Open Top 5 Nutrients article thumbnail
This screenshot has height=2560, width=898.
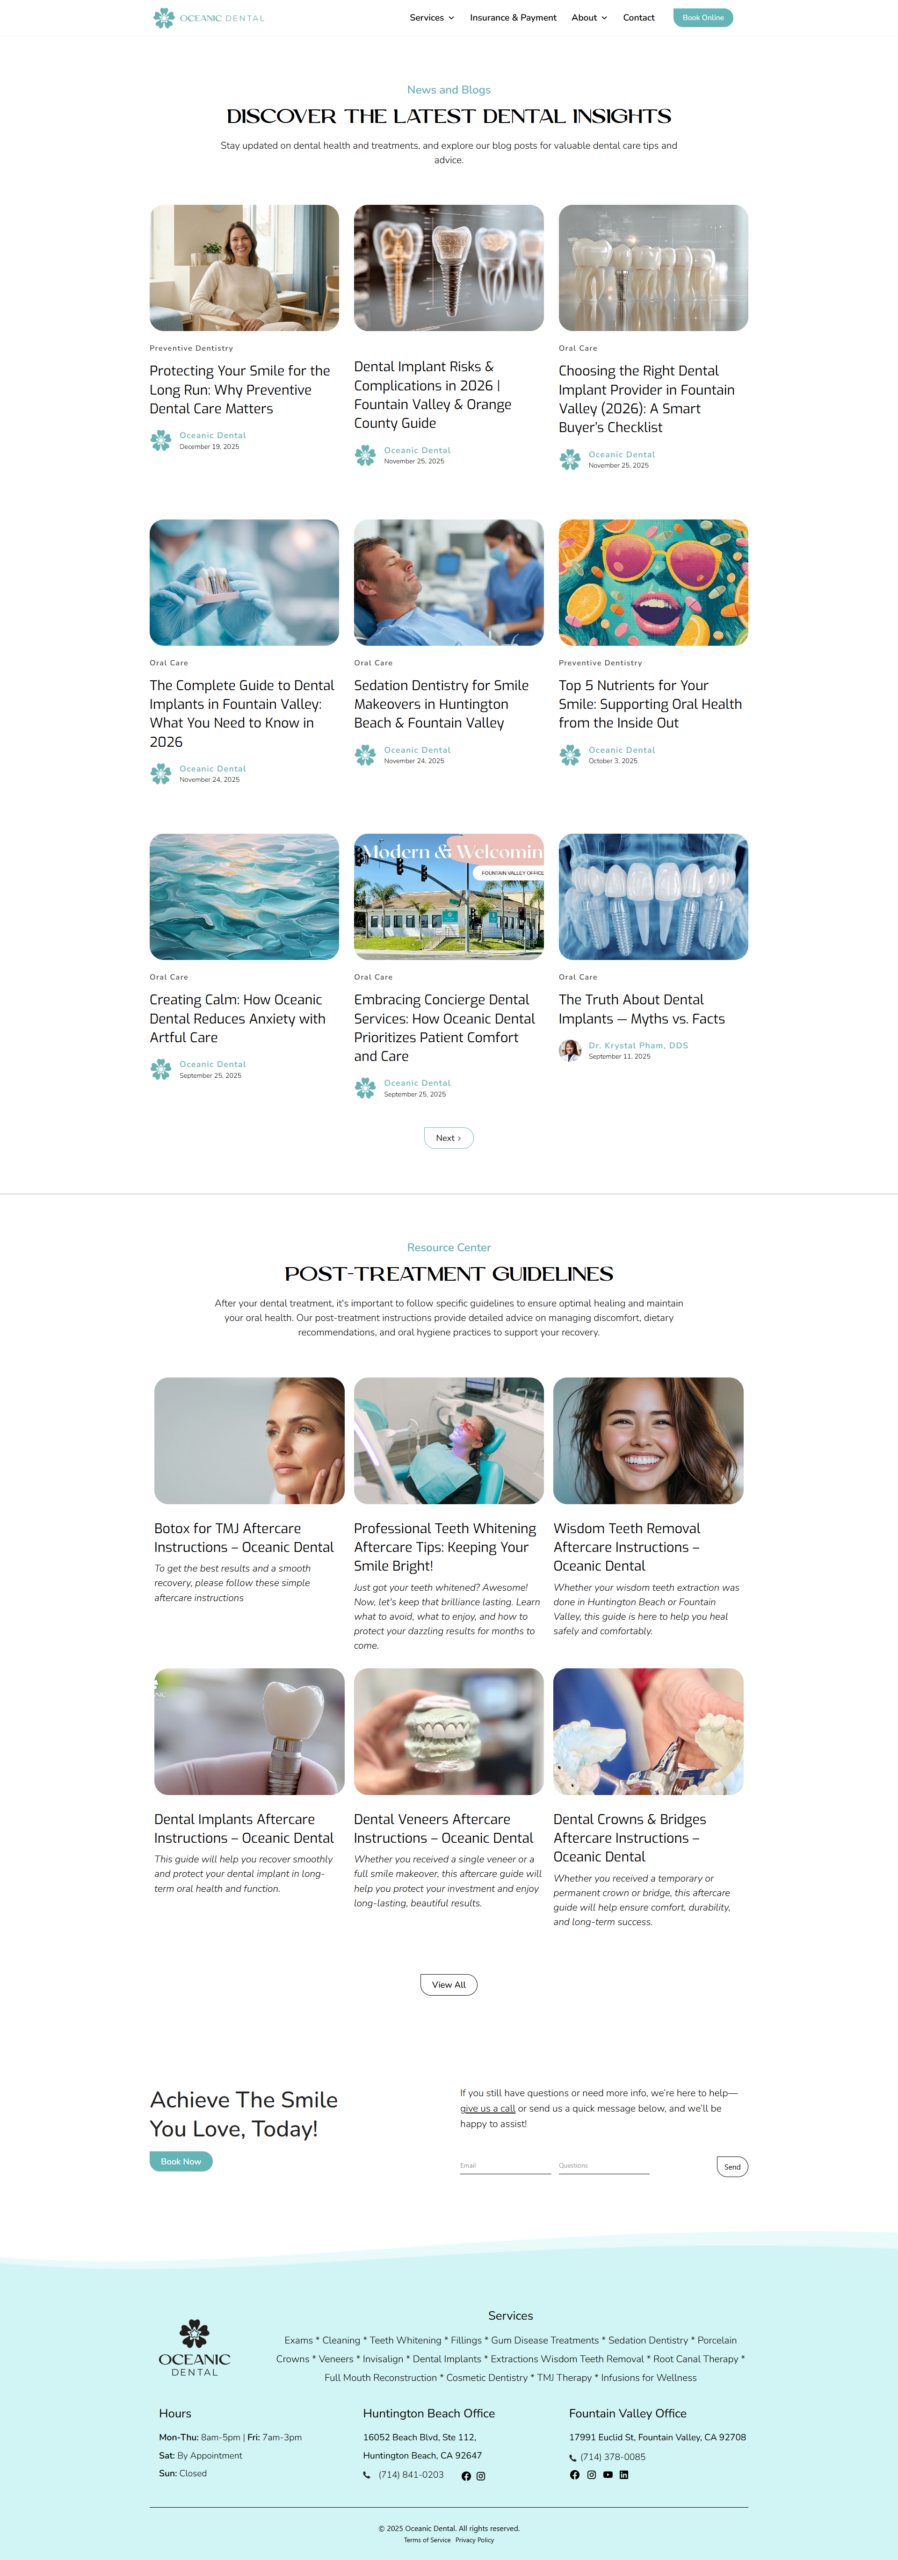(x=653, y=582)
